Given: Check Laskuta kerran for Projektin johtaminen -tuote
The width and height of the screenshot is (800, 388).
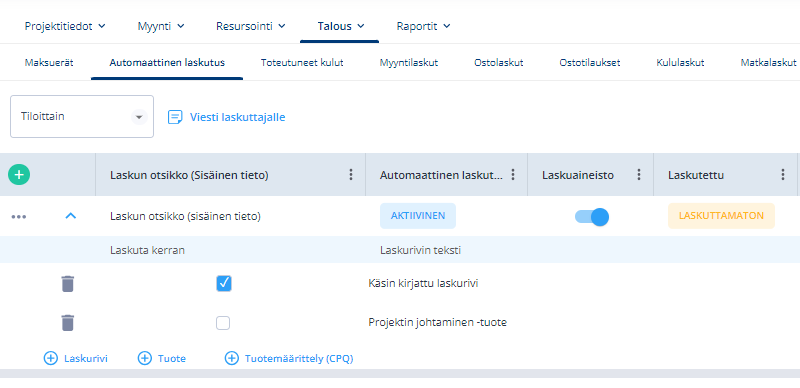Looking at the screenshot, I should pos(223,323).
